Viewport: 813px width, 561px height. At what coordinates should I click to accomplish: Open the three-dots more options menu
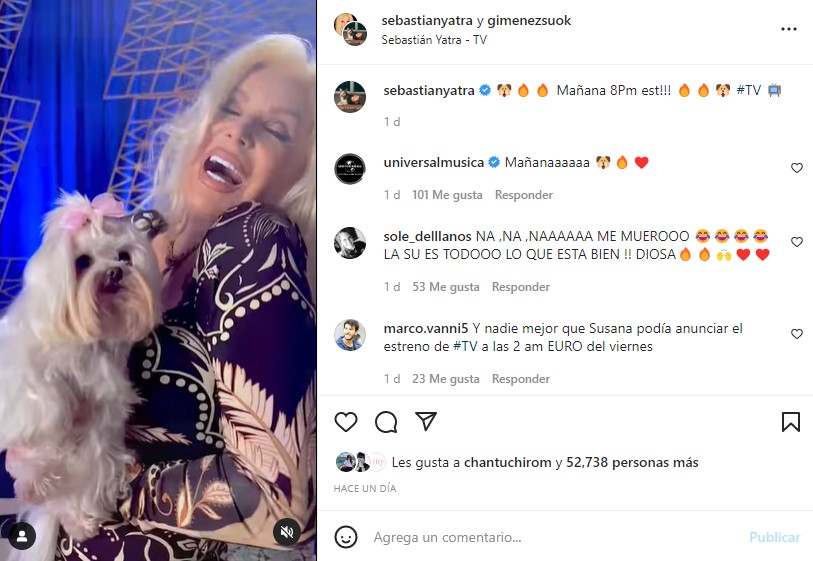[789, 29]
